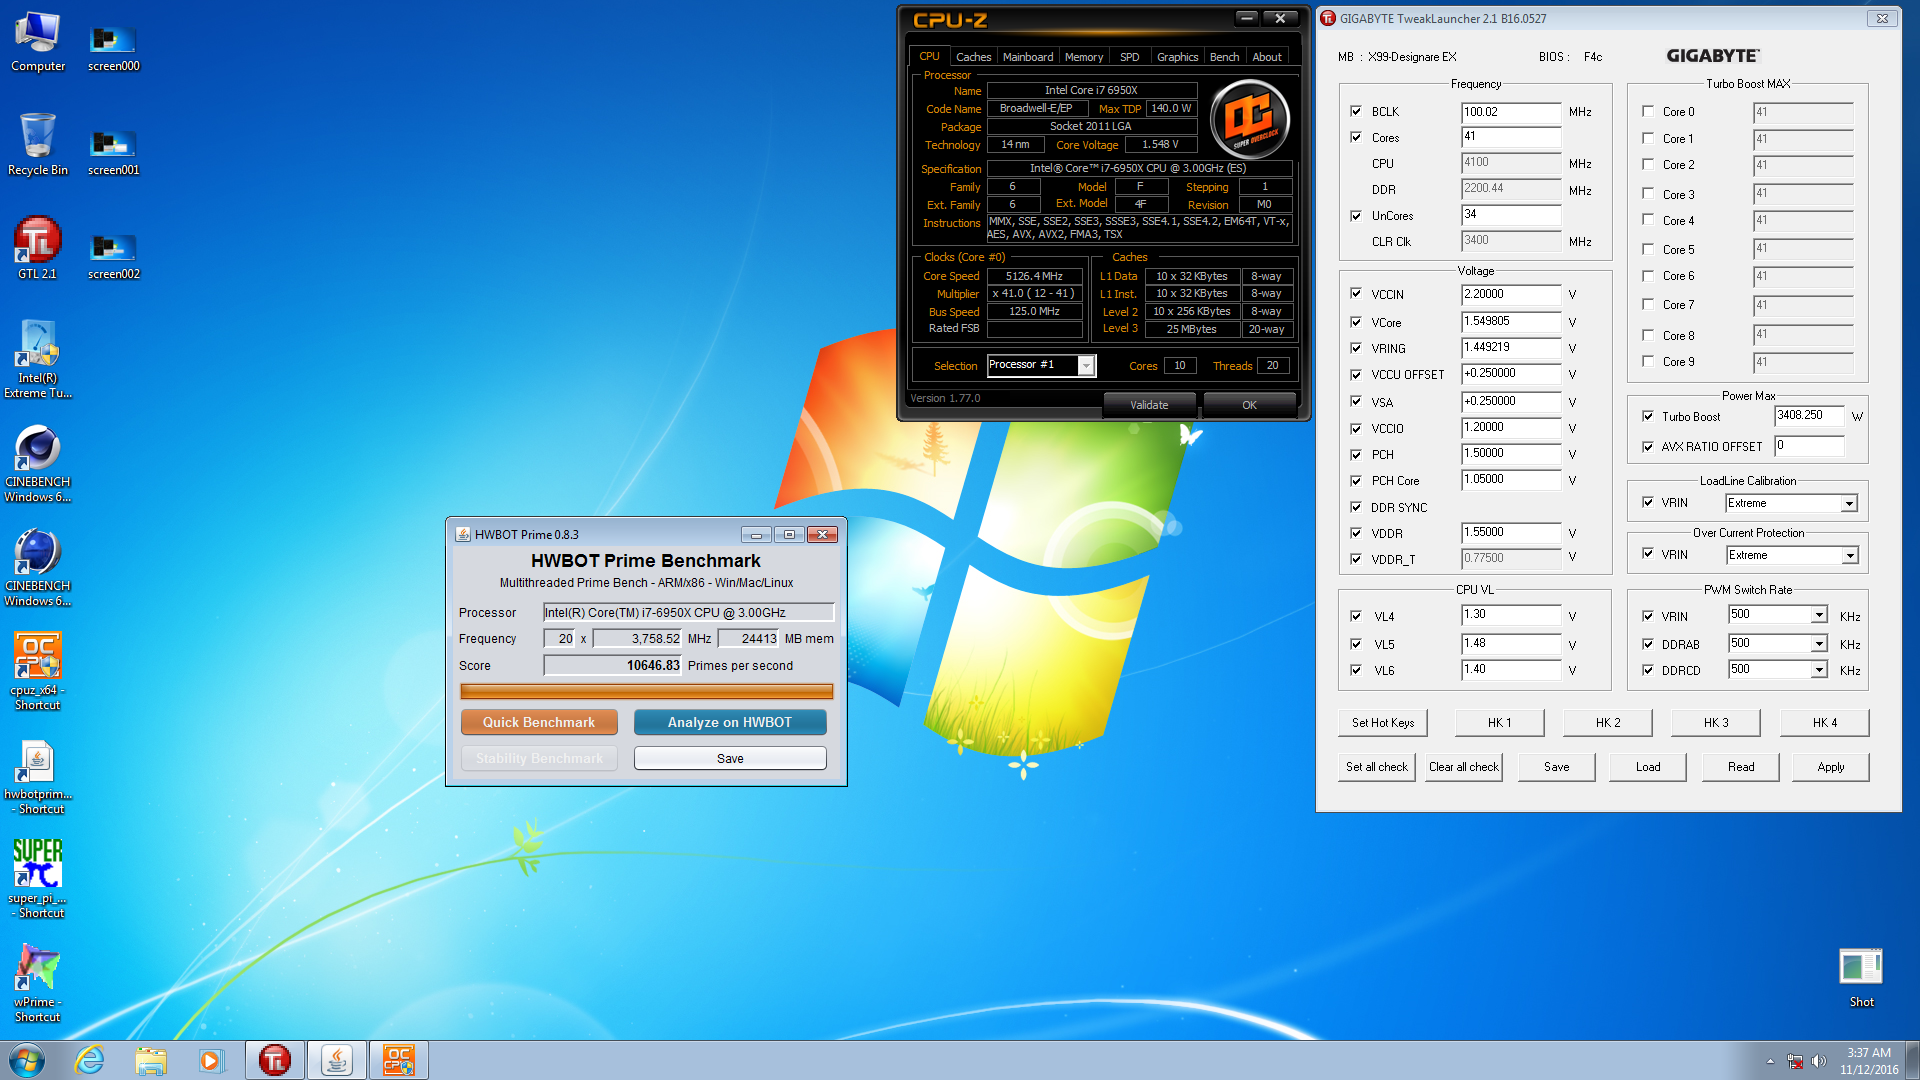Toggle the AVX RATIO OFFSET checkbox
The height and width of the screenshot is (1080, 1920).
1648,446
